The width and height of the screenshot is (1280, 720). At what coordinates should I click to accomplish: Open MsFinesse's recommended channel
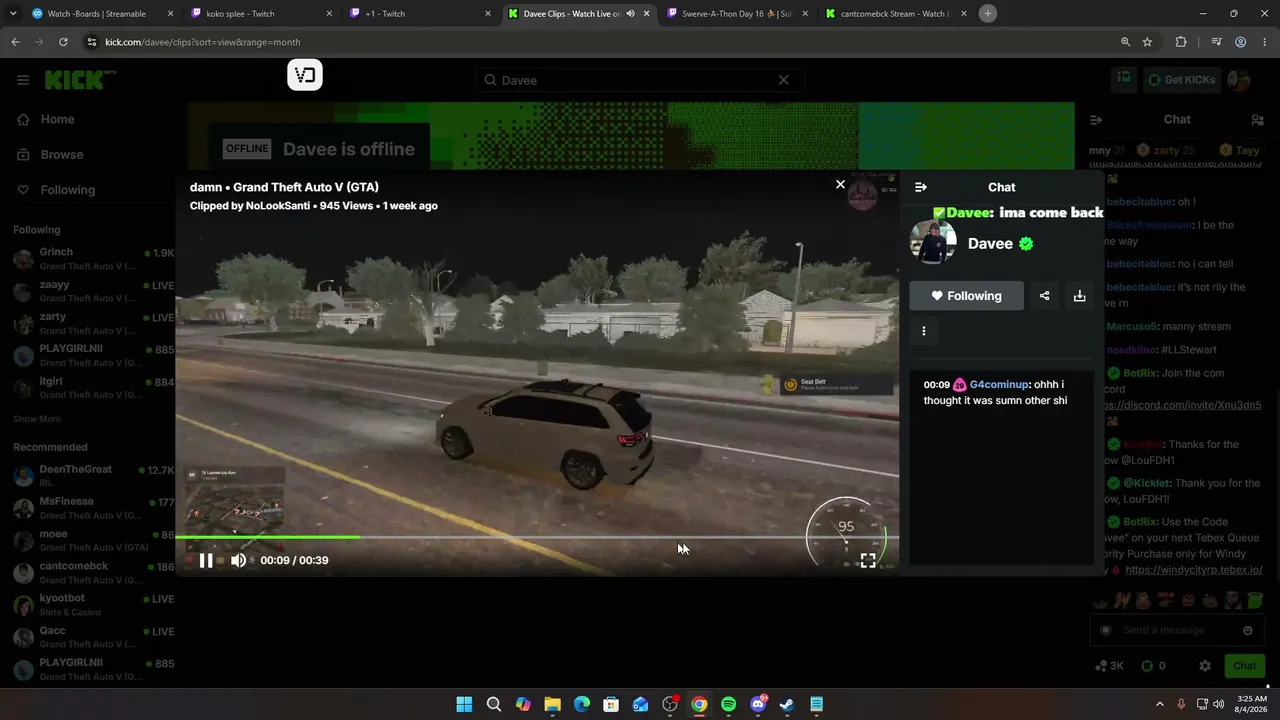94,508
